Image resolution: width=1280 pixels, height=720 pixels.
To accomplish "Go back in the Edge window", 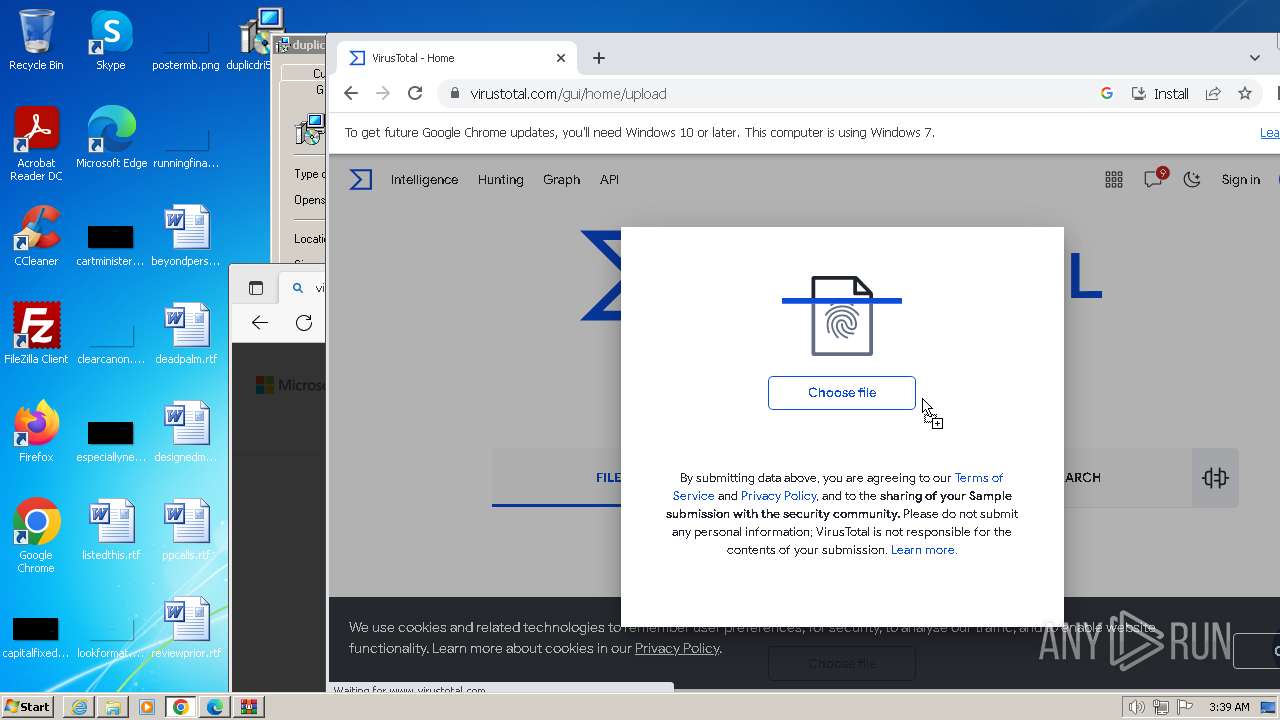I will (260, 322).
